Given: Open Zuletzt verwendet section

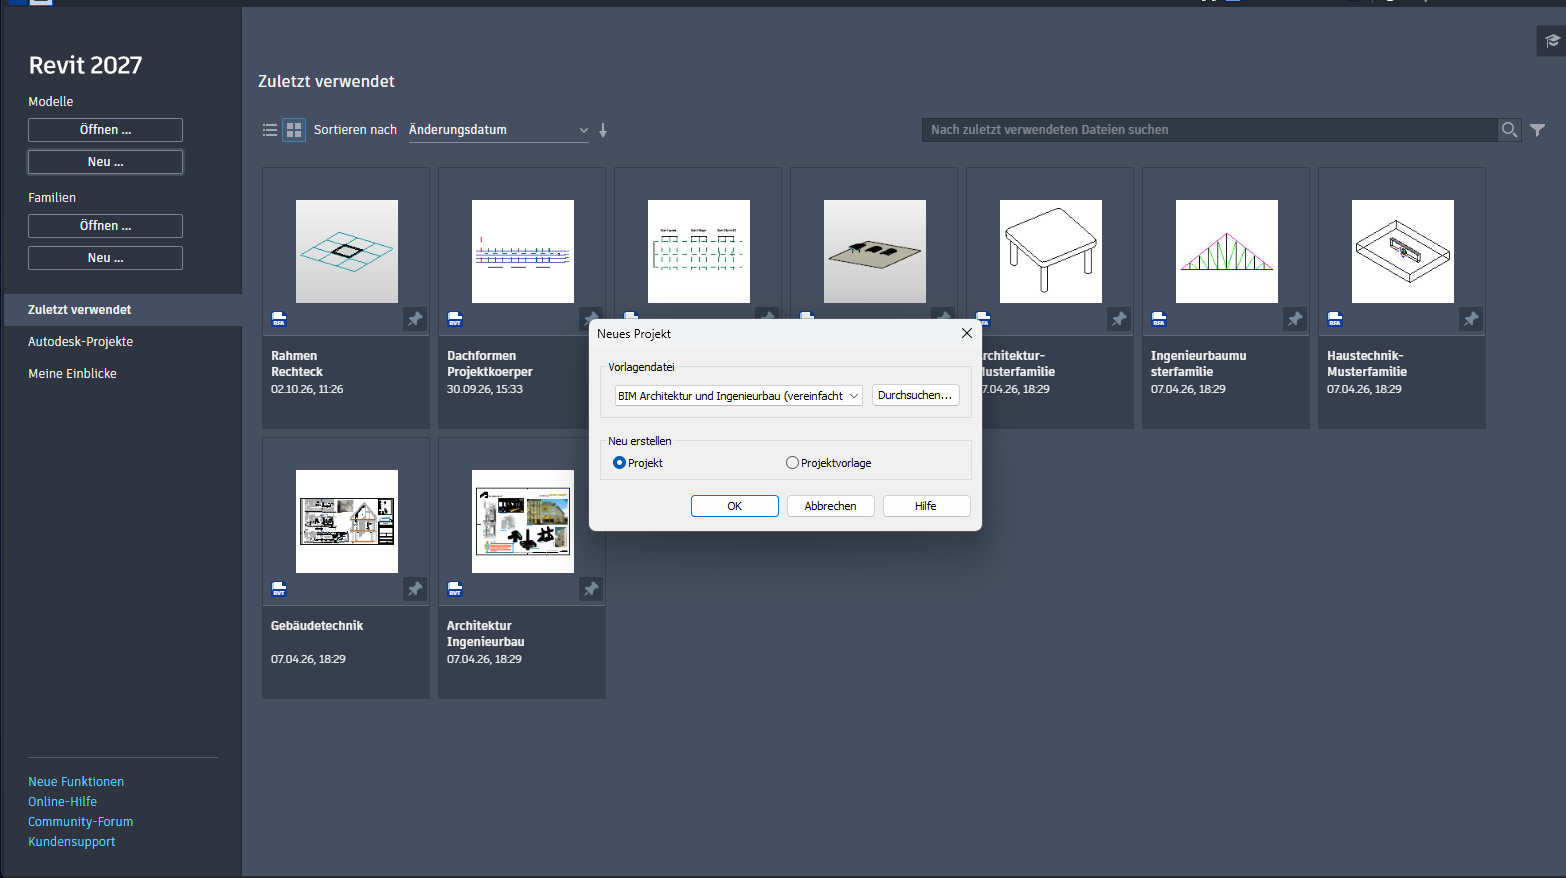Looking at the screenshot, I should (x=122, y=310).
